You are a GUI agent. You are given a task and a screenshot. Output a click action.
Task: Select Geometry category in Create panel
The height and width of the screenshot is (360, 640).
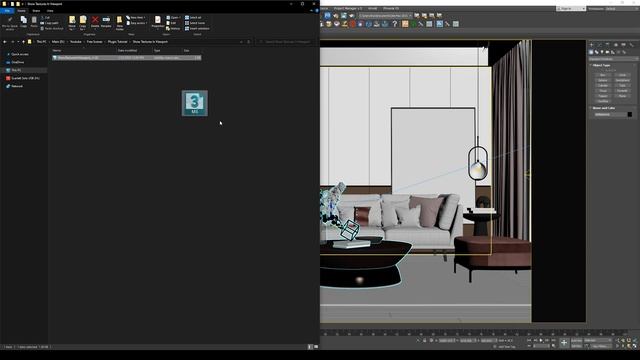click(591, 52)
